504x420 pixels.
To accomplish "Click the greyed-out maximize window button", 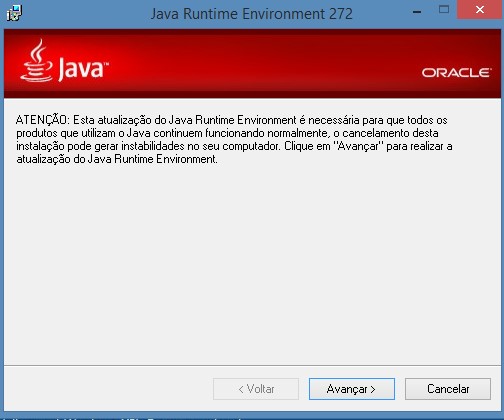I will tap(444, 10).
